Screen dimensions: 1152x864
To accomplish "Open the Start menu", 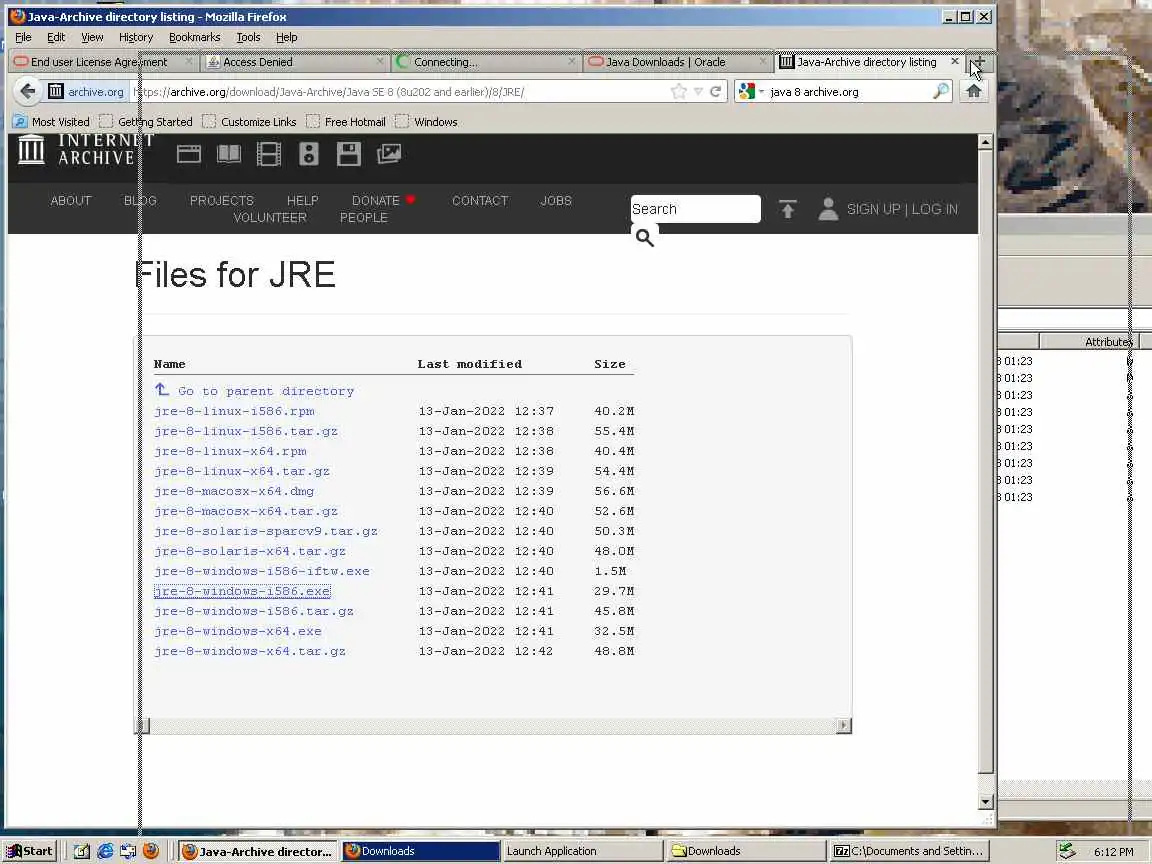I will pos(29,851).
